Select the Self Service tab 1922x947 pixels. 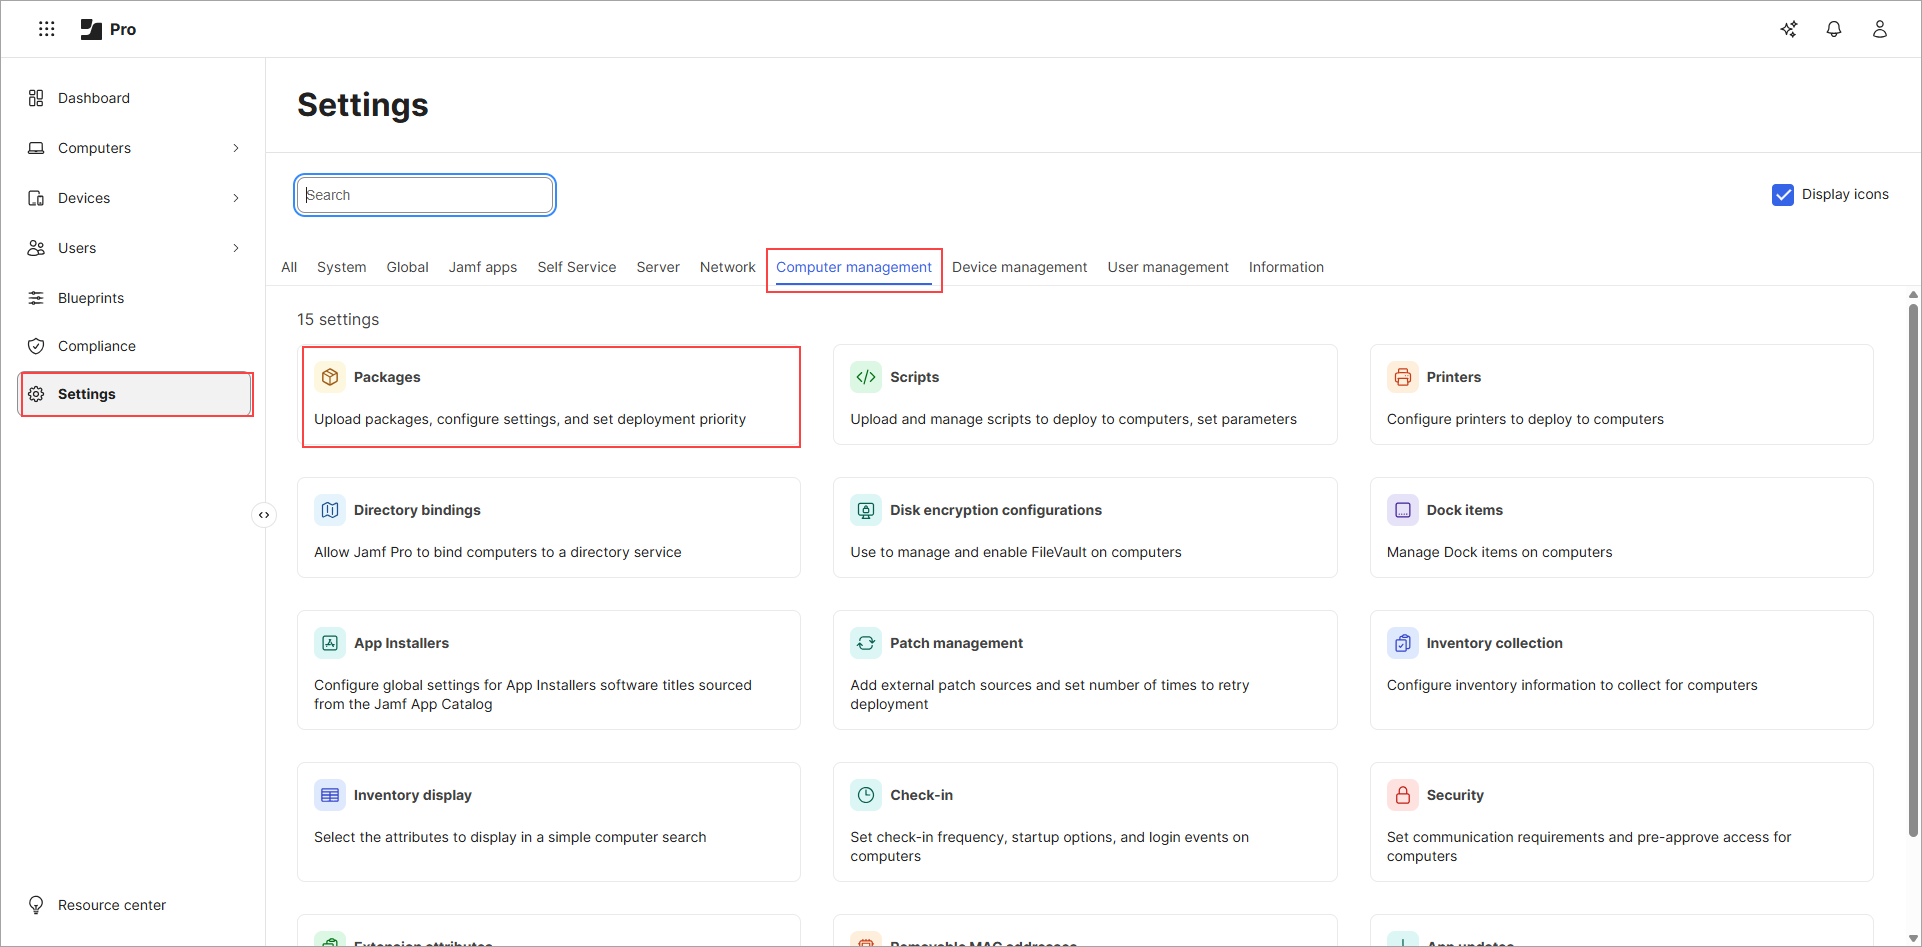pyautogui.click(x=577, y=267)
